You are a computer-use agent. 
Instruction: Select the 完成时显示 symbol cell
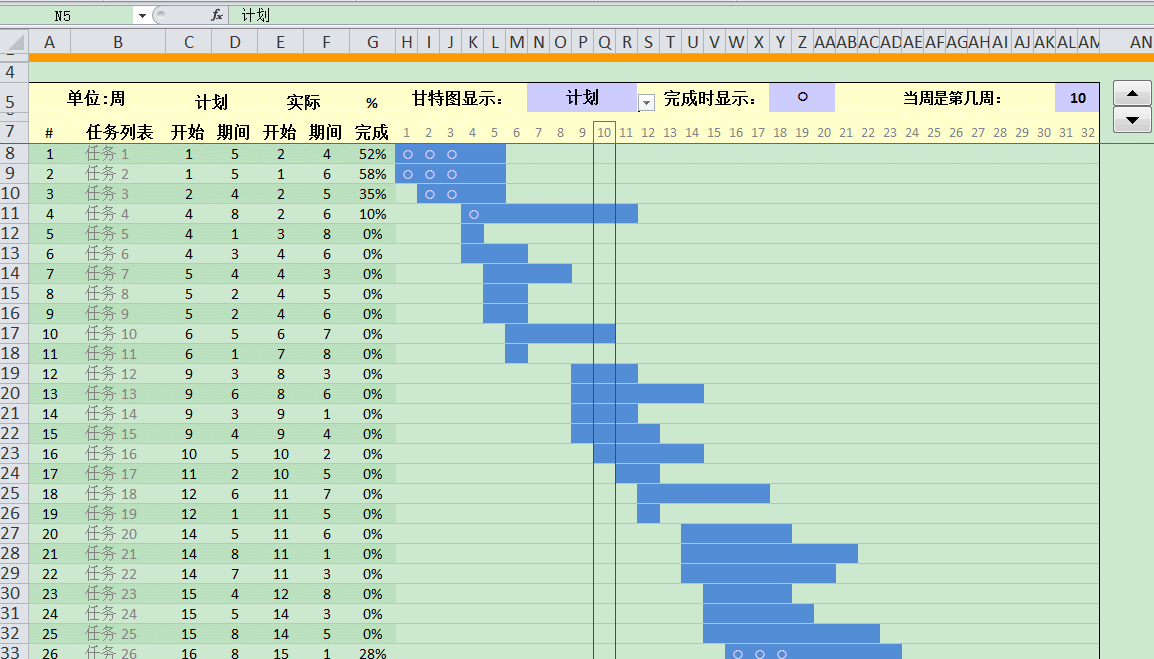pos(802,98)
